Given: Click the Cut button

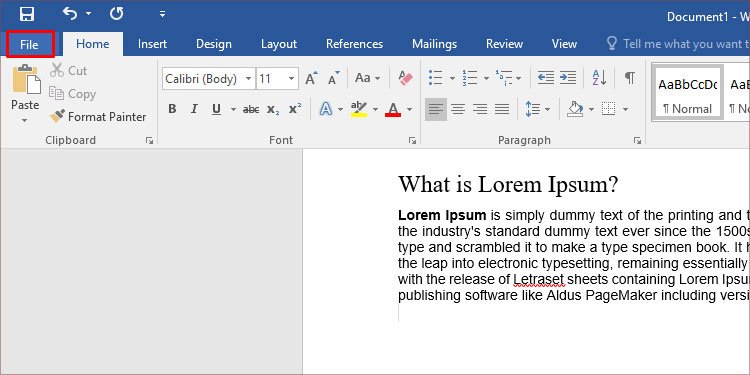Looking at the screenshot, I should click(68, 71).
